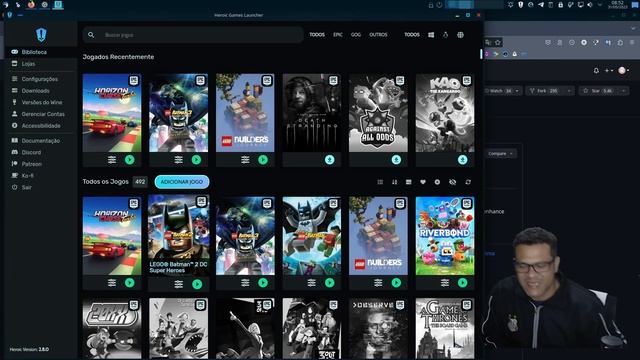Screen dimensions: 640x360
Task: Open settings for Horizon Chase in Jogados Recentemente
Action: click(112, 160)
